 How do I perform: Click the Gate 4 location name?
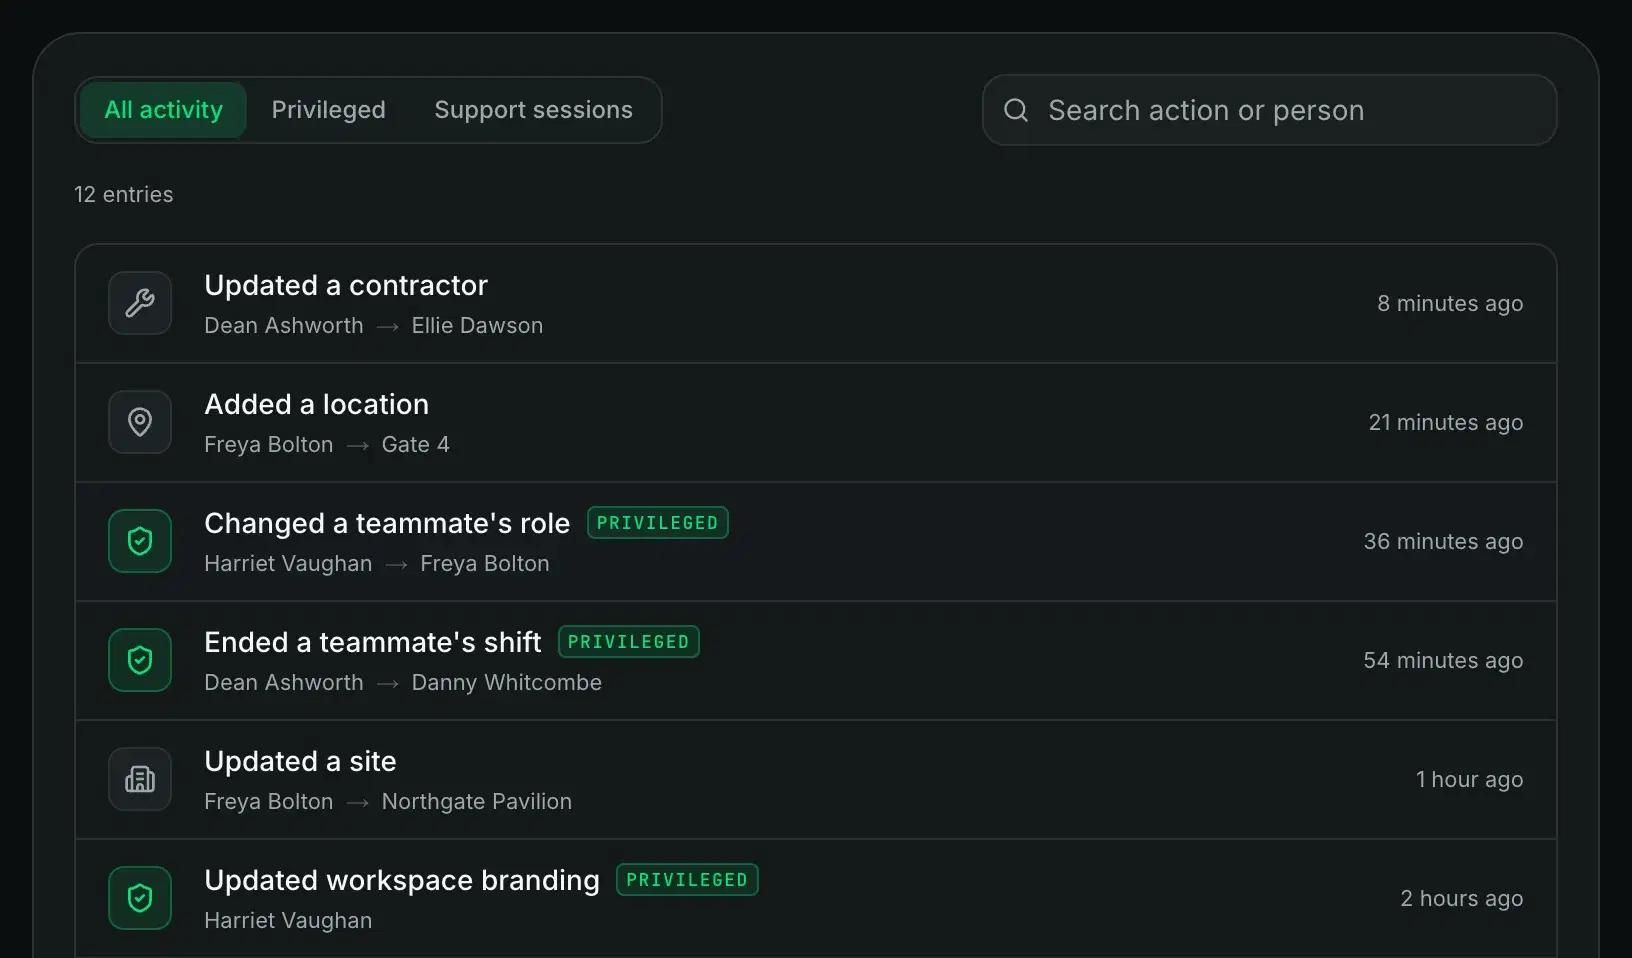[415, 445]
